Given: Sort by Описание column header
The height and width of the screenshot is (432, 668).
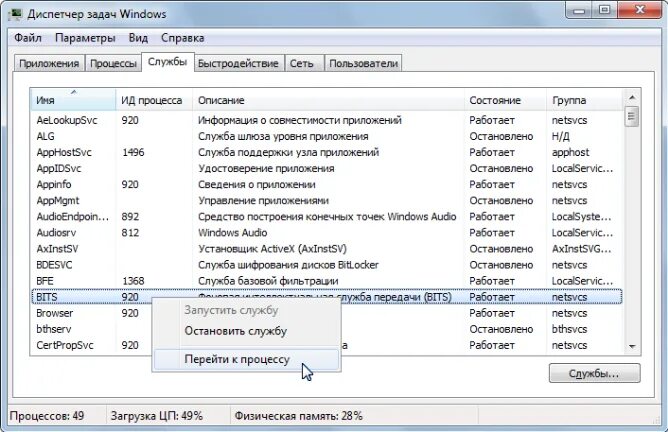Looking at the screenshot, I should [x=328, y=100].
